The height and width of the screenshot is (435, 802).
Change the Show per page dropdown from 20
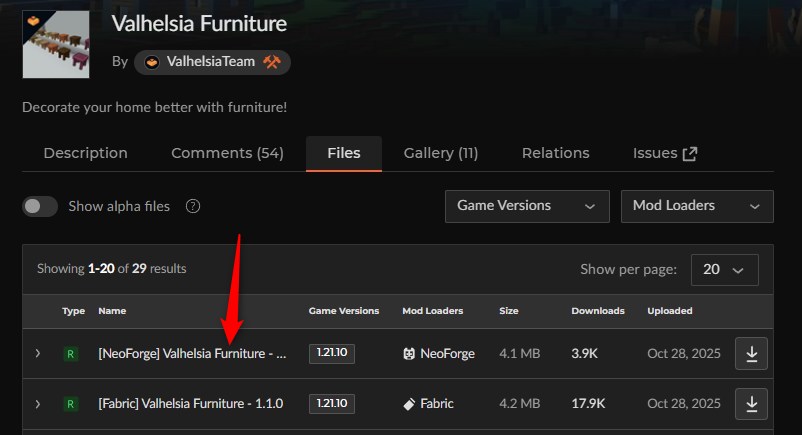tap(724, 270)
